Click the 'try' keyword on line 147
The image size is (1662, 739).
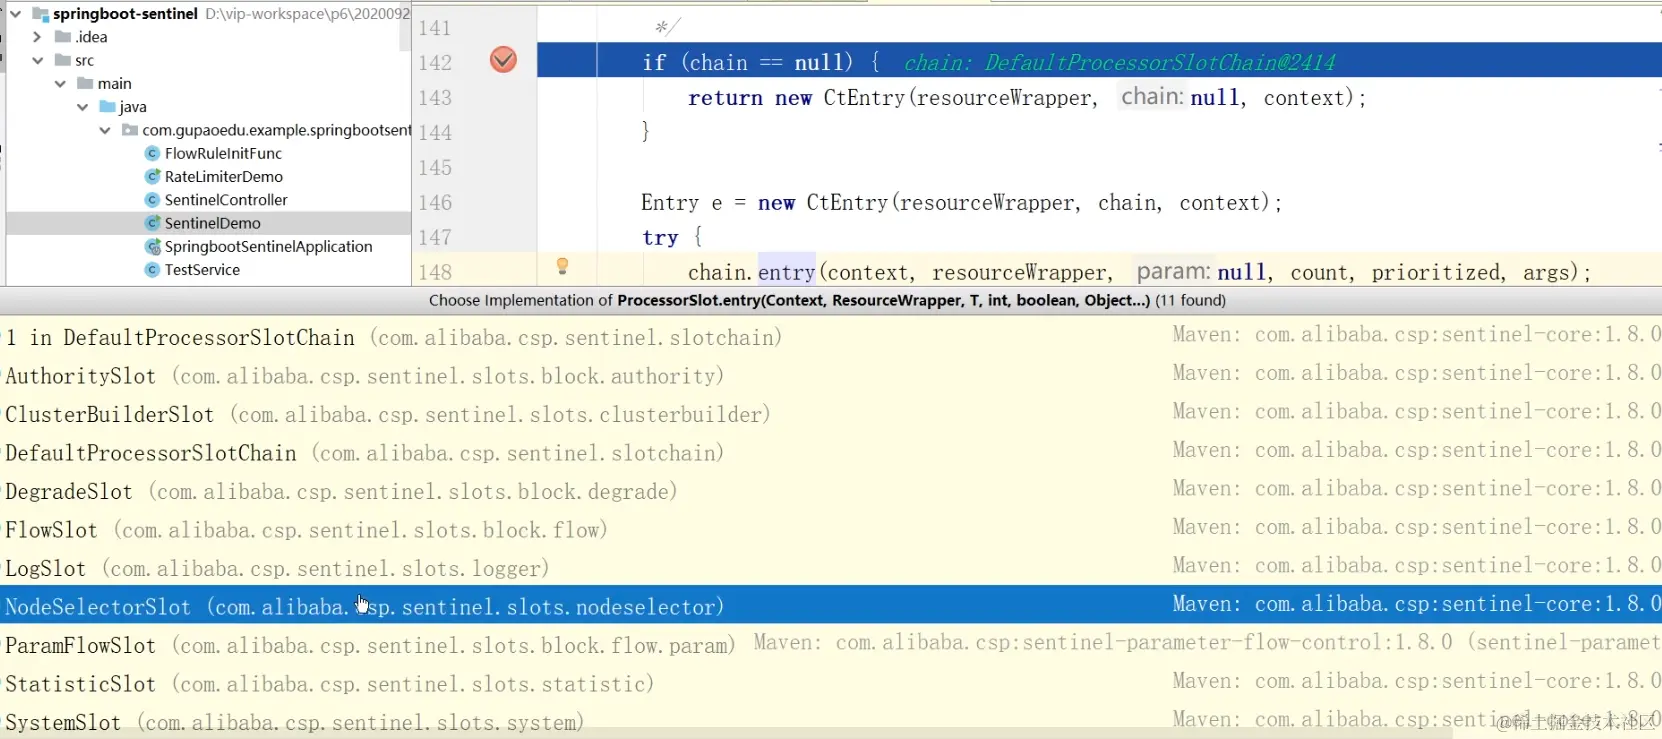[660, 238]
